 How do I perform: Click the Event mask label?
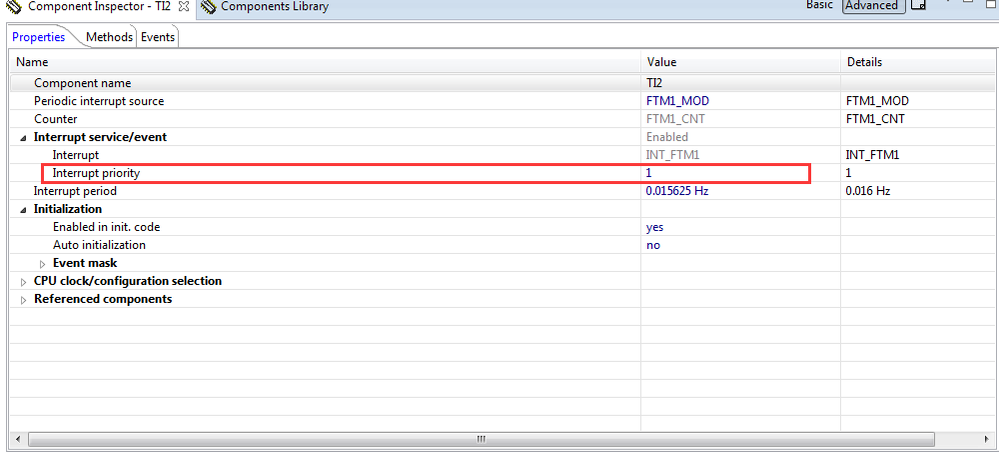pyautogui.click(x=85, y=263)
